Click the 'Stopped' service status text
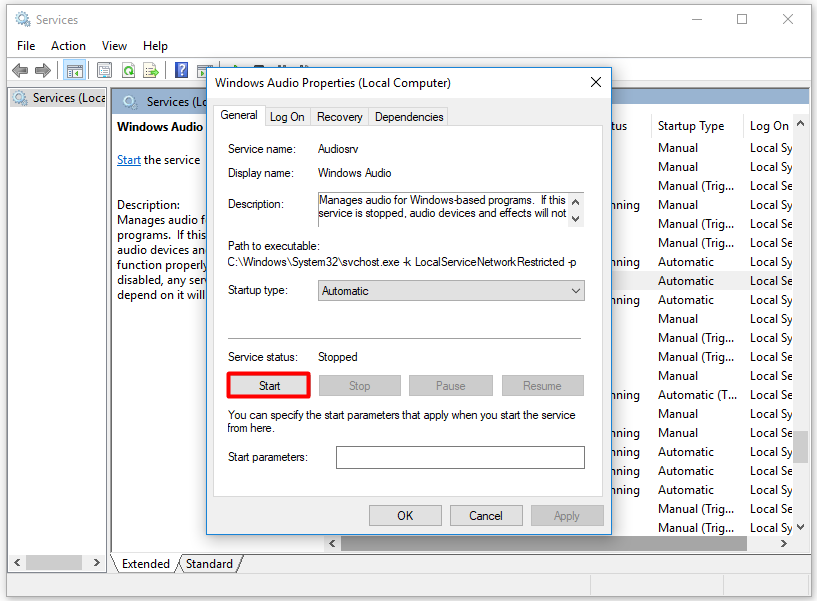The height and width of the screenshot is (601, 817). point(338,357)
